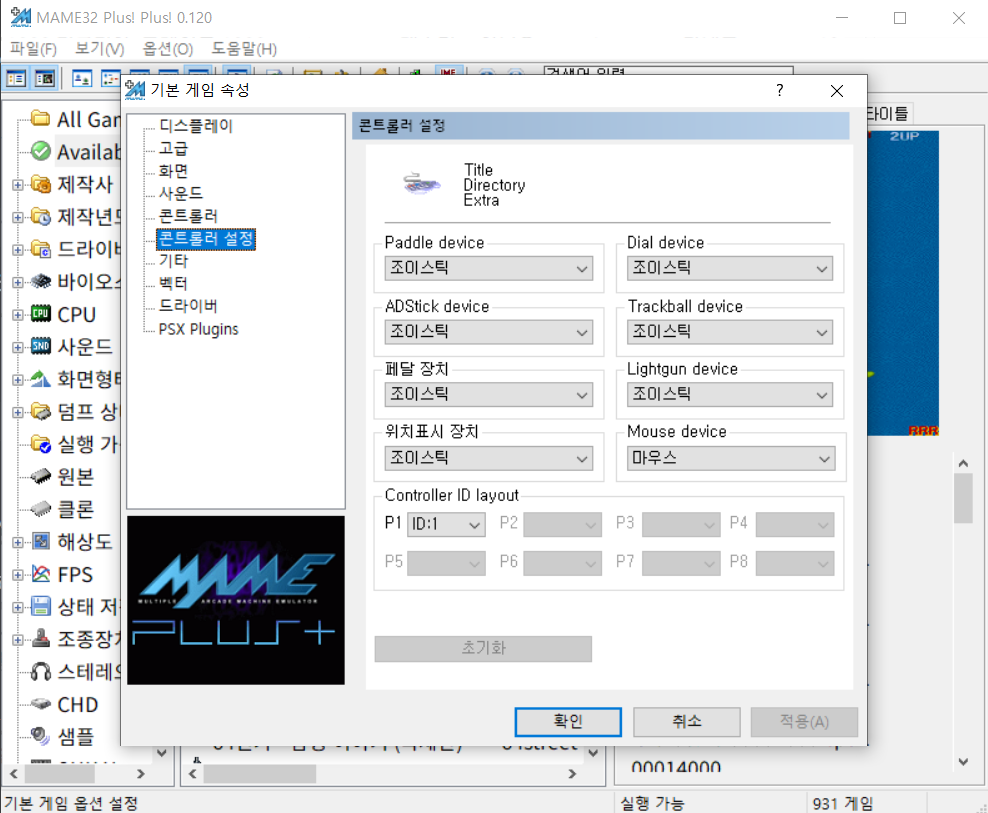Select the 사운드 SND folder in main tree
The width and height of the screenshot is (988, 813).
[41, 346]
